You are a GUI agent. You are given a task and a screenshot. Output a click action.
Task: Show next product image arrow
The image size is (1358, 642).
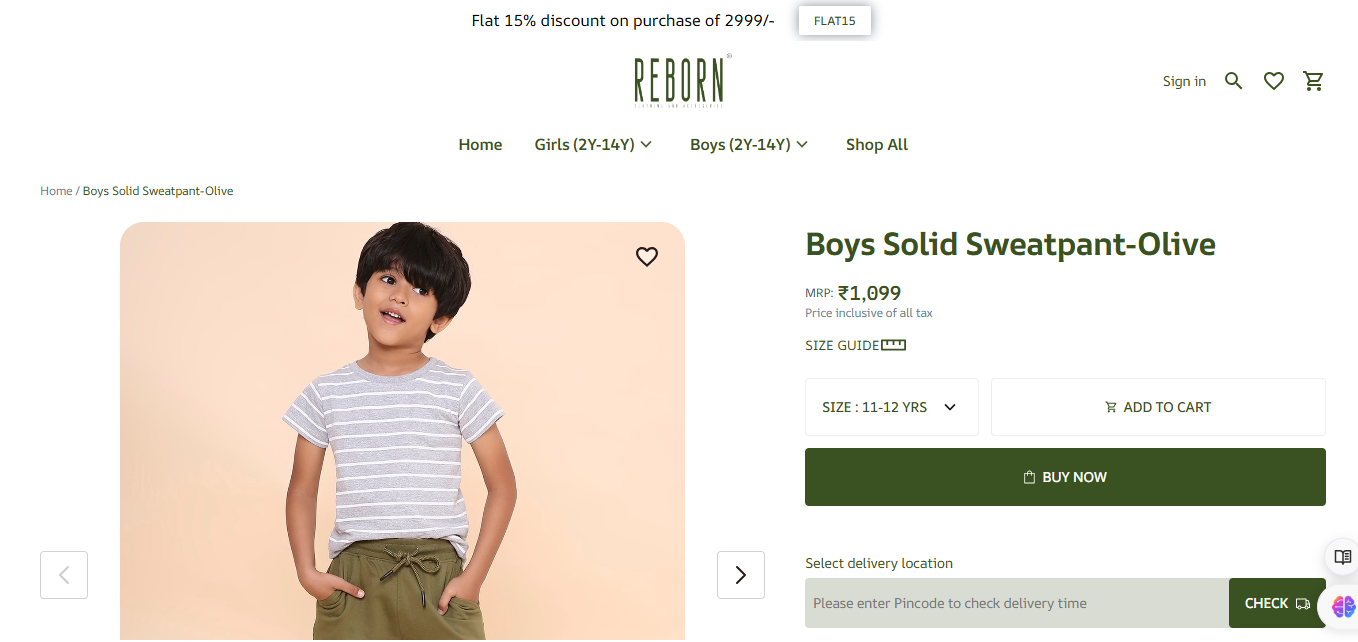coord(741,575)
